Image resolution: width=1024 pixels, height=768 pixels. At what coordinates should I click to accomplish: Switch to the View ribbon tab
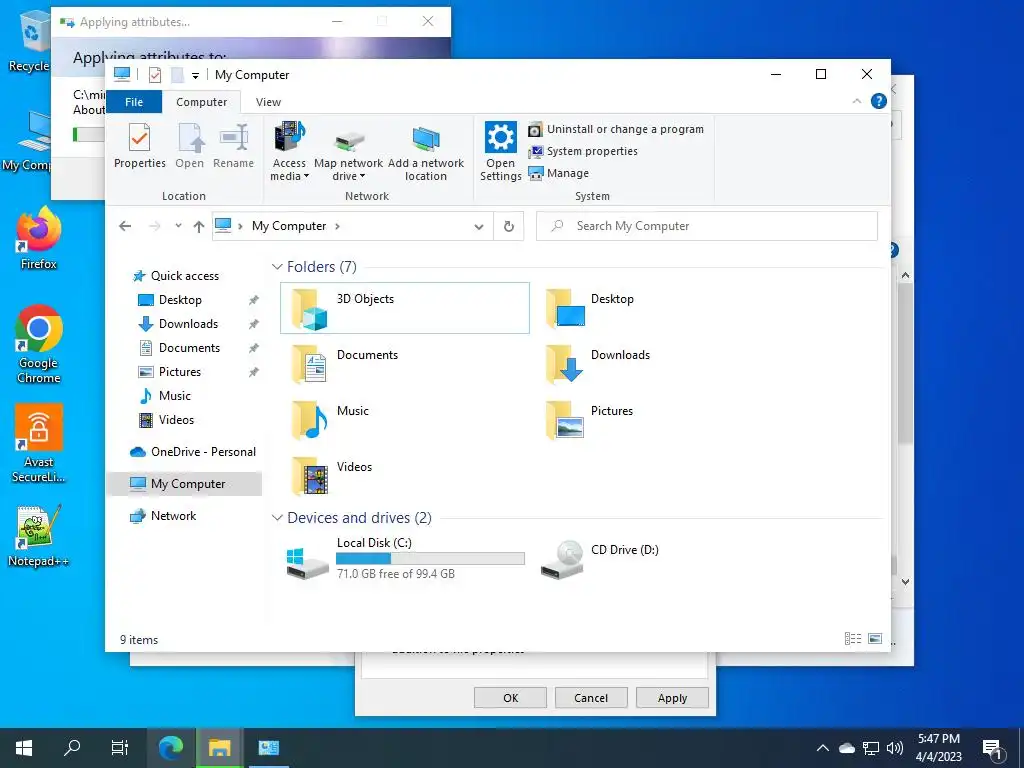(x=268, y=102)
